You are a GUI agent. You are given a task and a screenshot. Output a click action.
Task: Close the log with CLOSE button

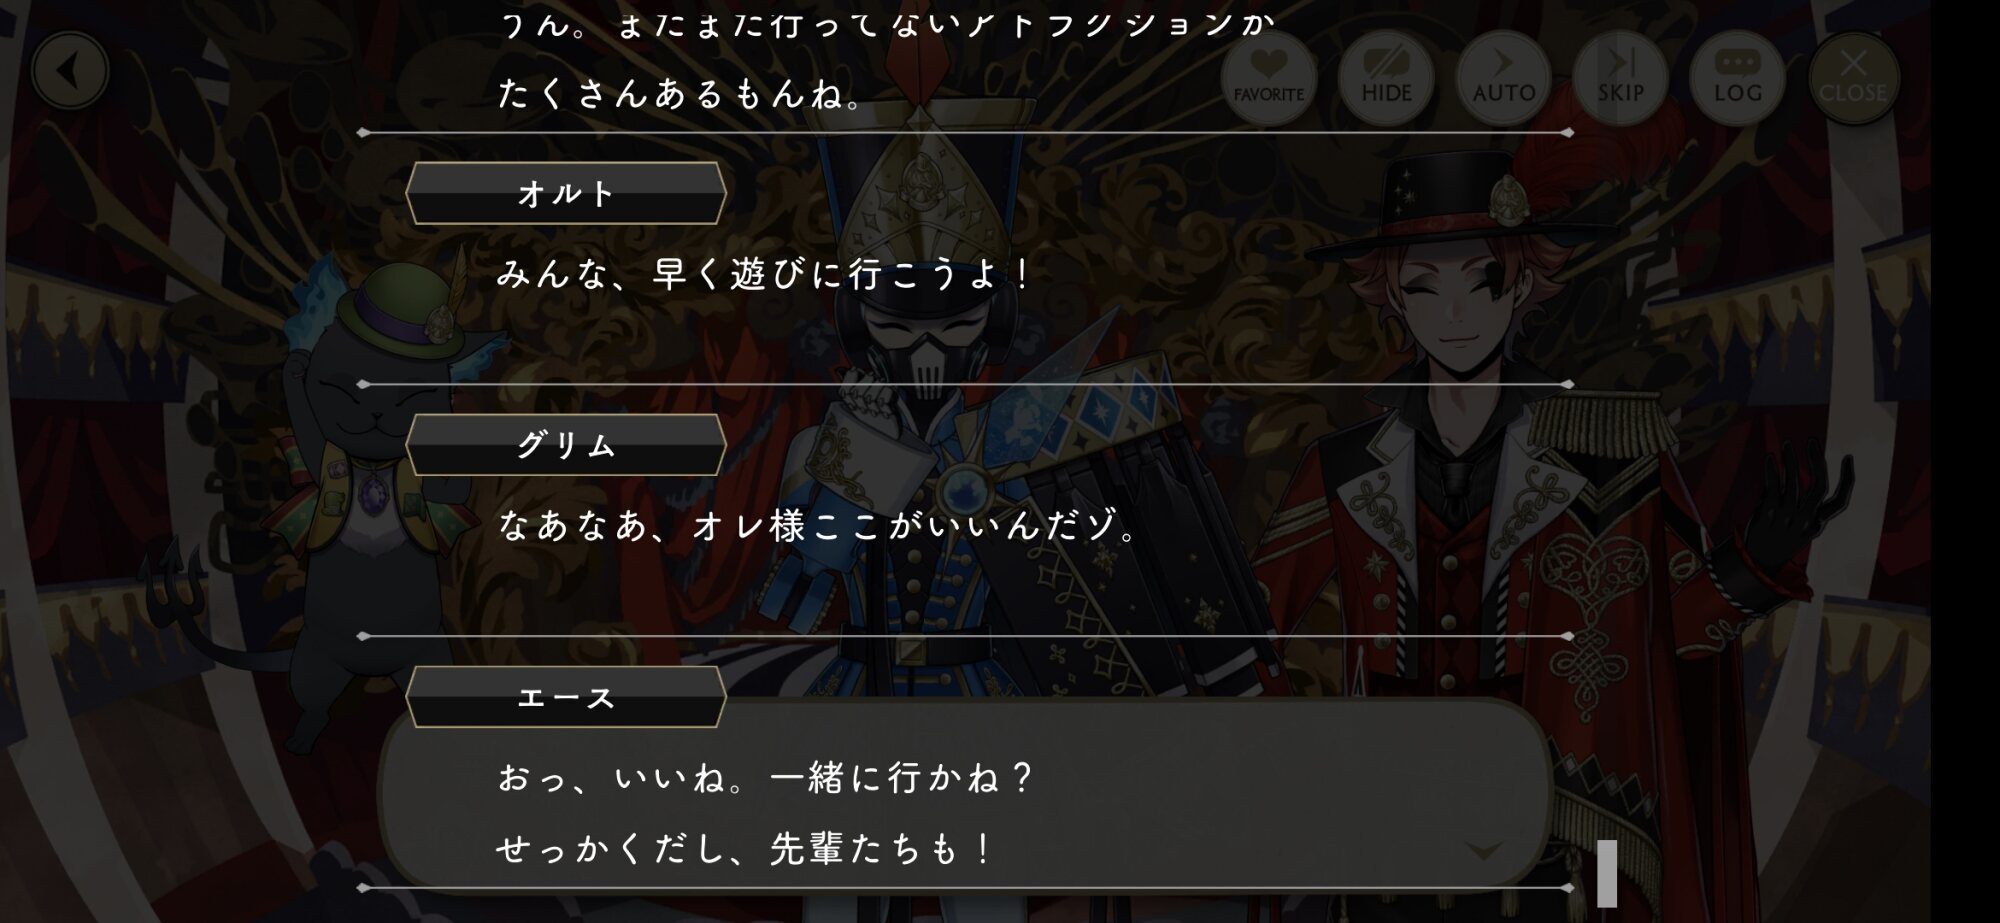pos(1853,77)
